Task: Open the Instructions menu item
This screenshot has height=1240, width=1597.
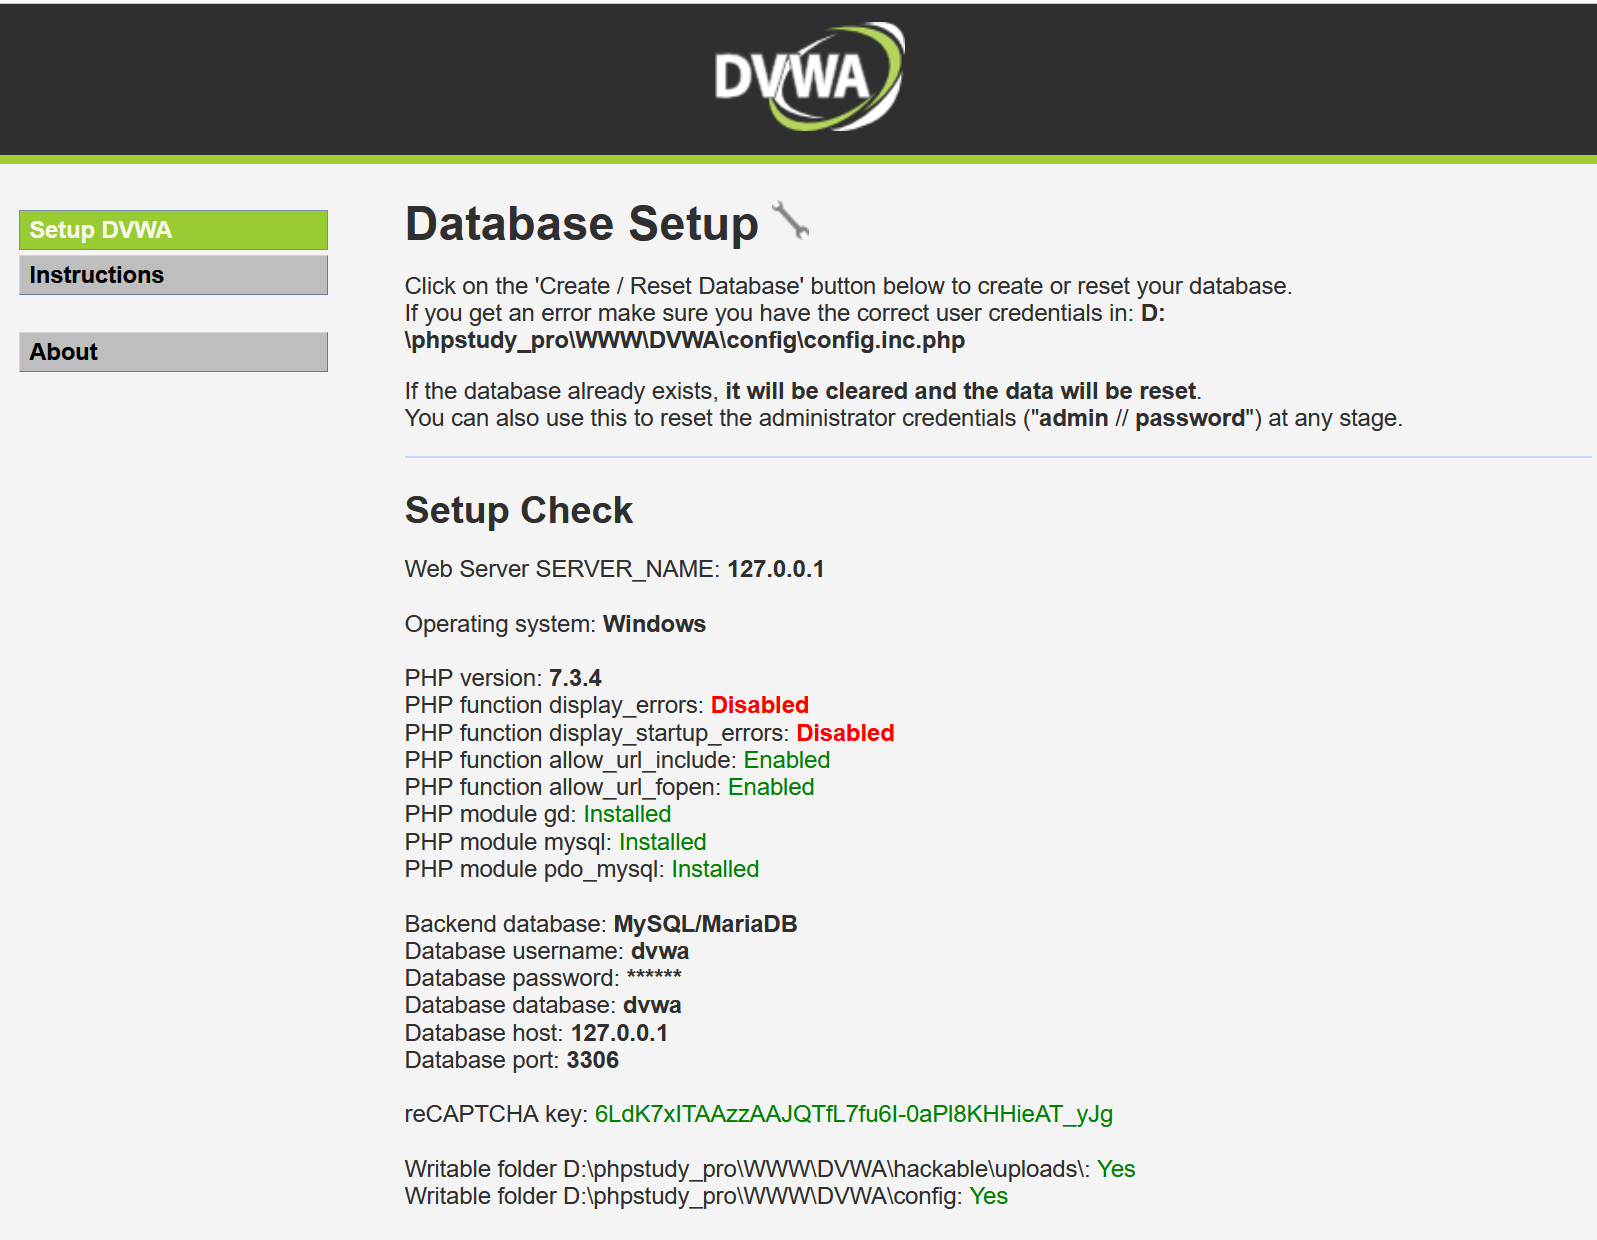Action: point(173,275)
